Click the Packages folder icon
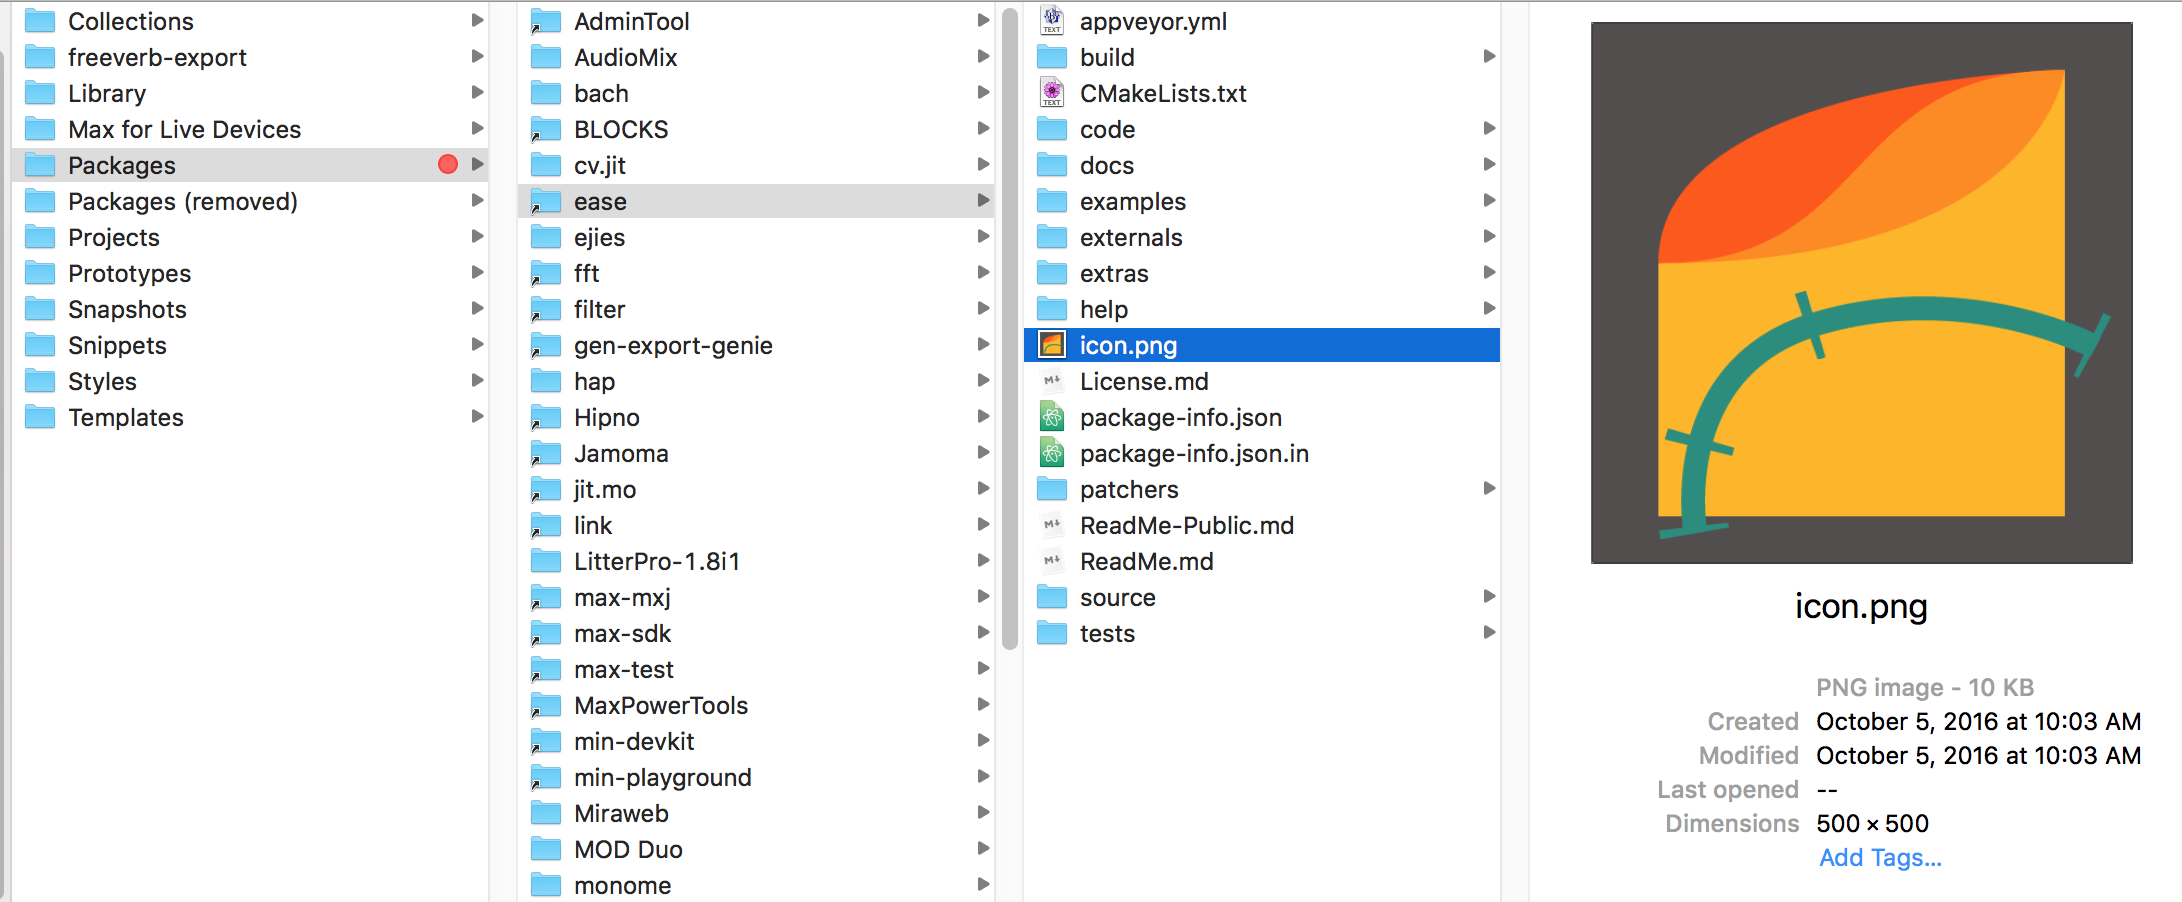This screenshot has width=2182, height=902. coord(40,164)
